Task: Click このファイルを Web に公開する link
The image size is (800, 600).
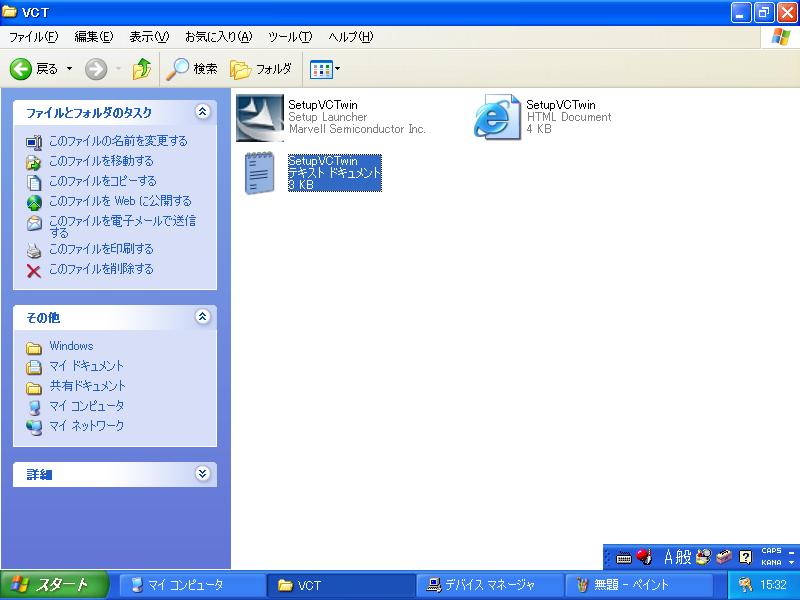Action: [120, 201]
